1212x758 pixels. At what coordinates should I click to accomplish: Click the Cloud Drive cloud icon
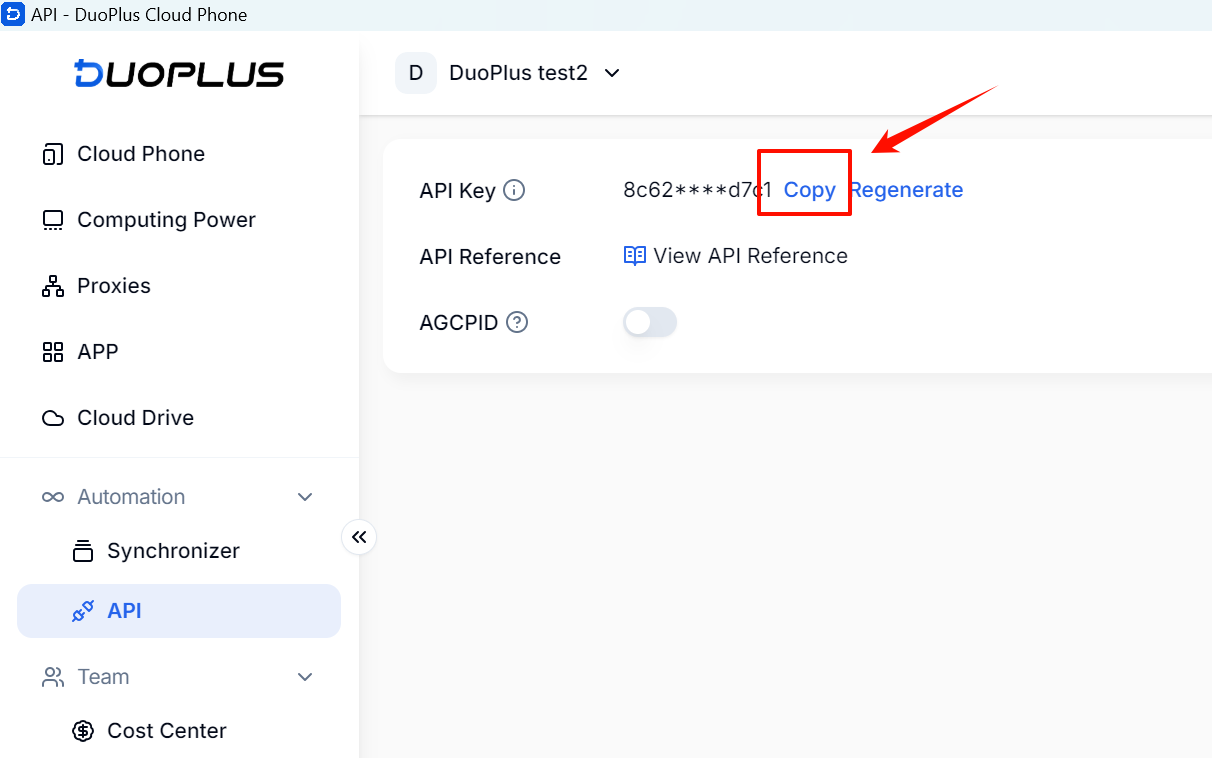(52, 418)
